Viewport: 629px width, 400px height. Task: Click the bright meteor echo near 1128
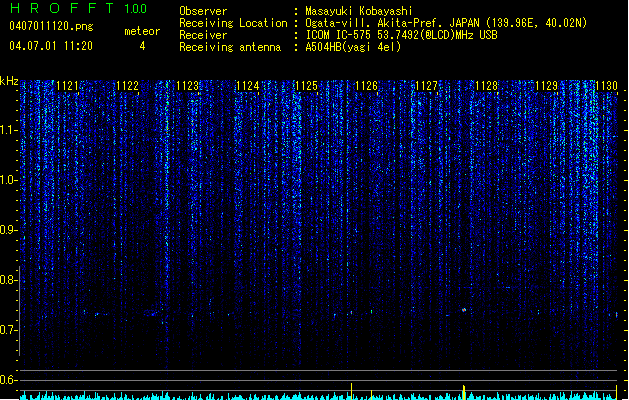[464, 310]
